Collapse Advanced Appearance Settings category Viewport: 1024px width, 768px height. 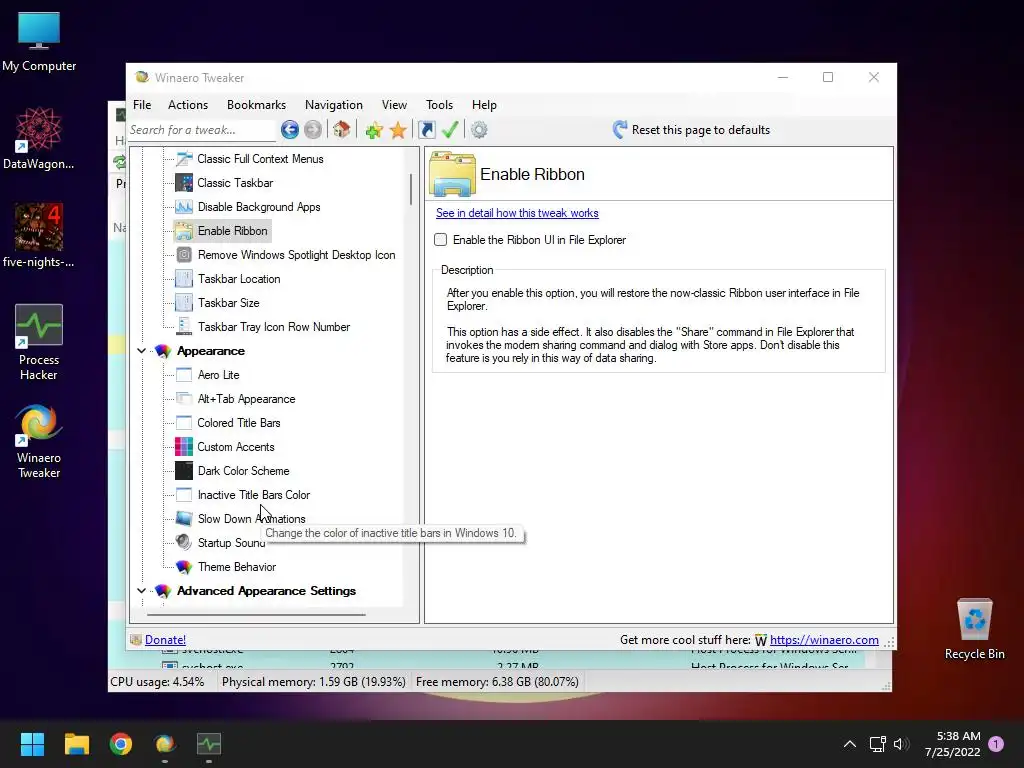141,590
